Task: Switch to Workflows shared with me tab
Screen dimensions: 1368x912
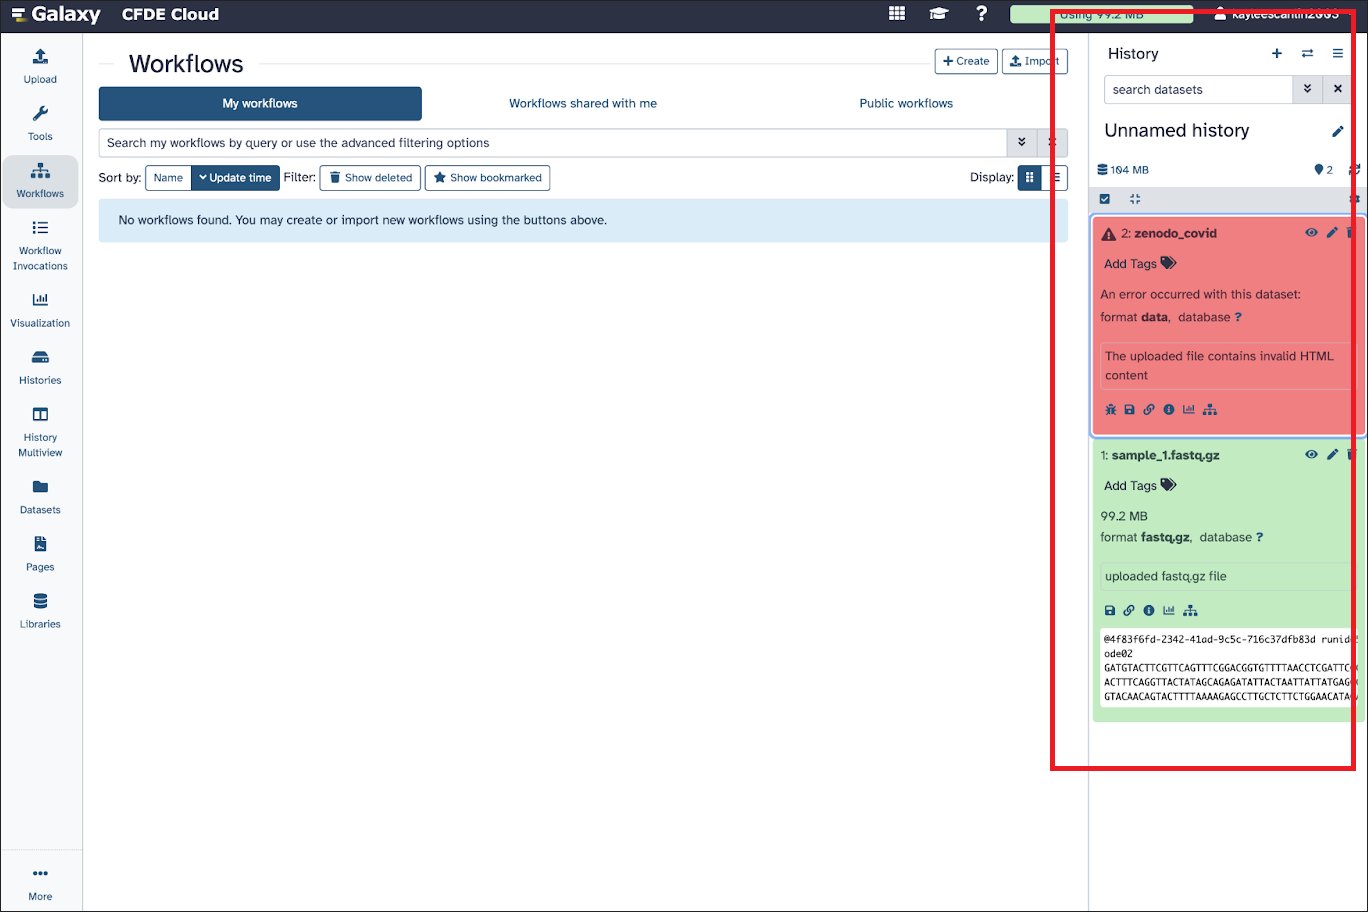Action: [582, 104]
